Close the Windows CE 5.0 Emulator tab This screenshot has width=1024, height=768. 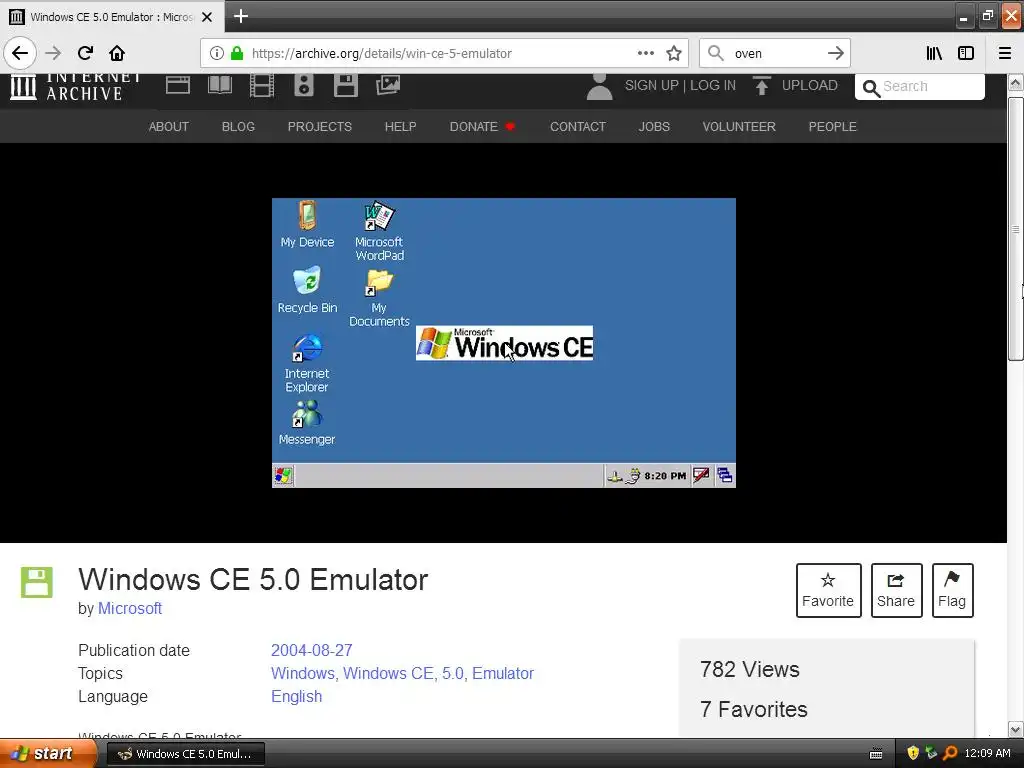[207, 17]
